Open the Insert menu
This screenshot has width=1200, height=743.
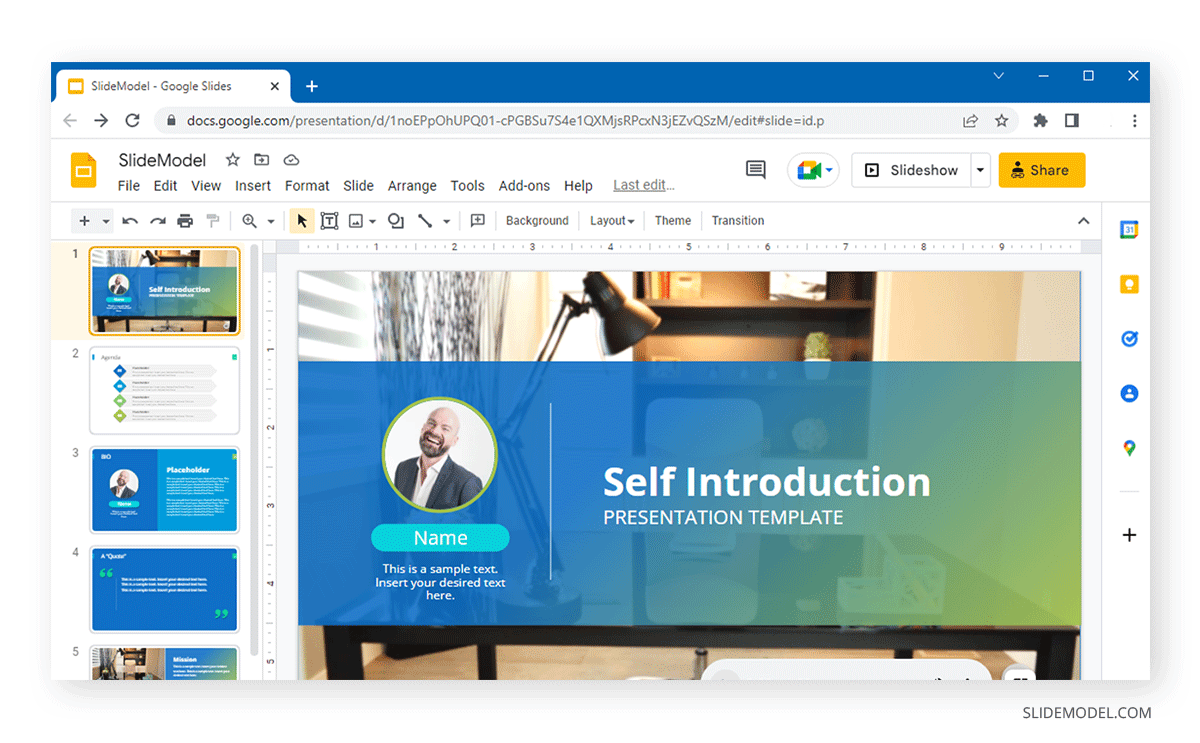click(x=253, y=185)
